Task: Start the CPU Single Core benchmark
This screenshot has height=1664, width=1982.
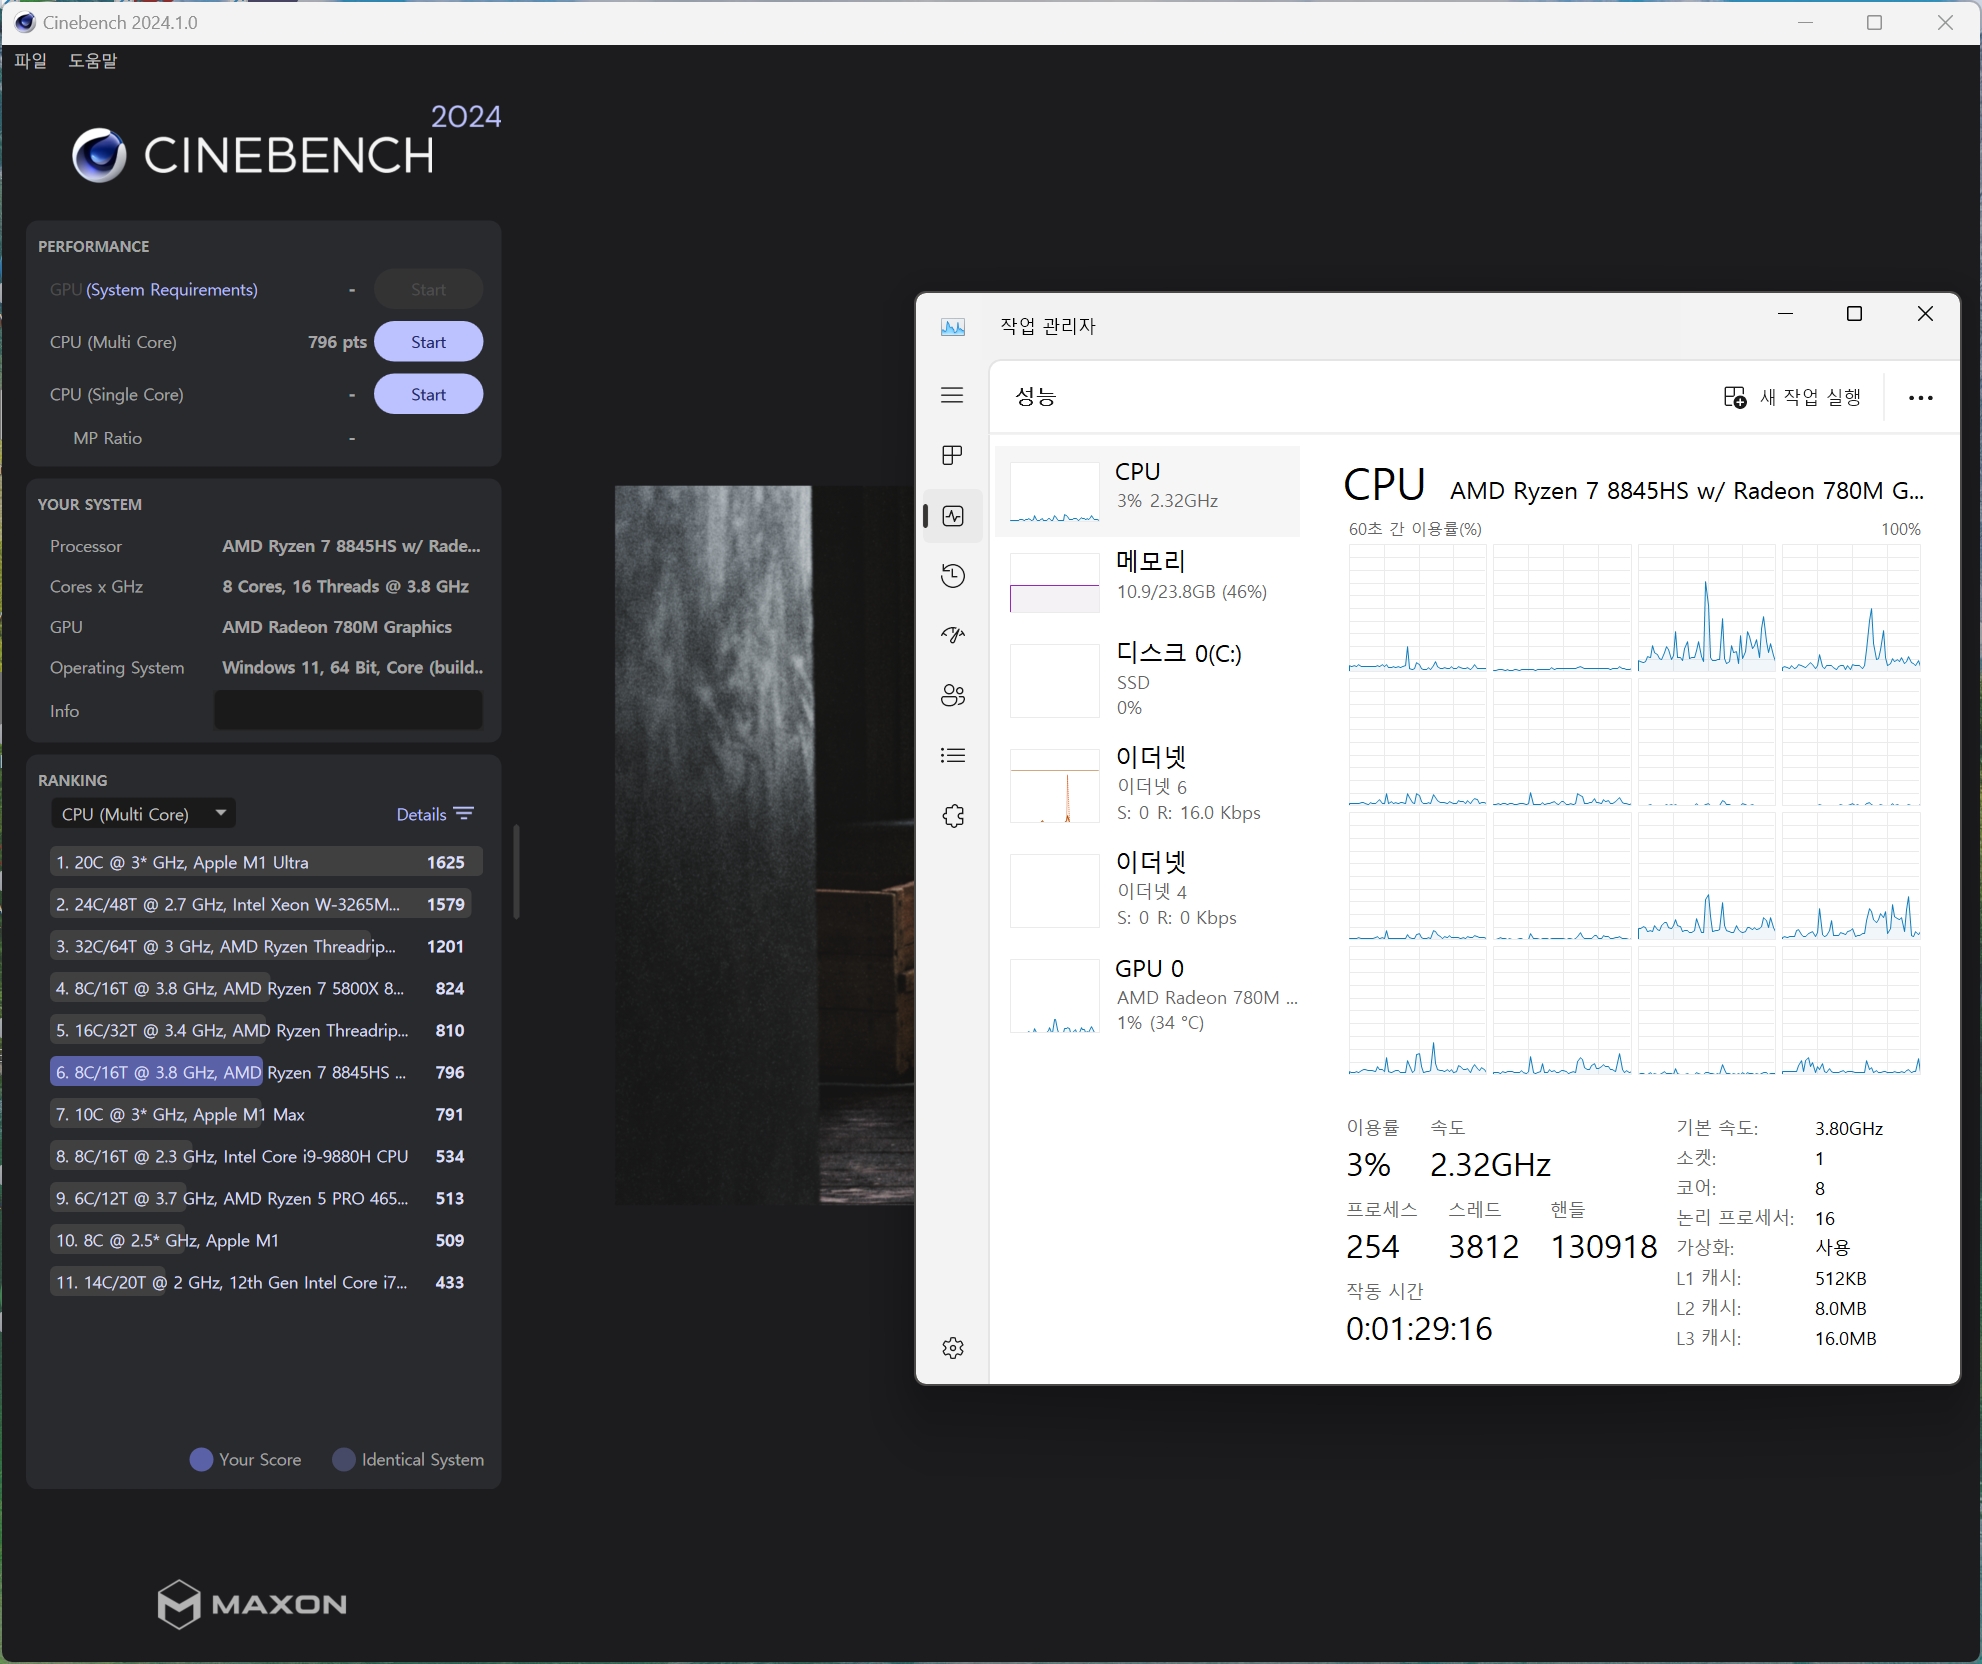Action: coord(428,395)
